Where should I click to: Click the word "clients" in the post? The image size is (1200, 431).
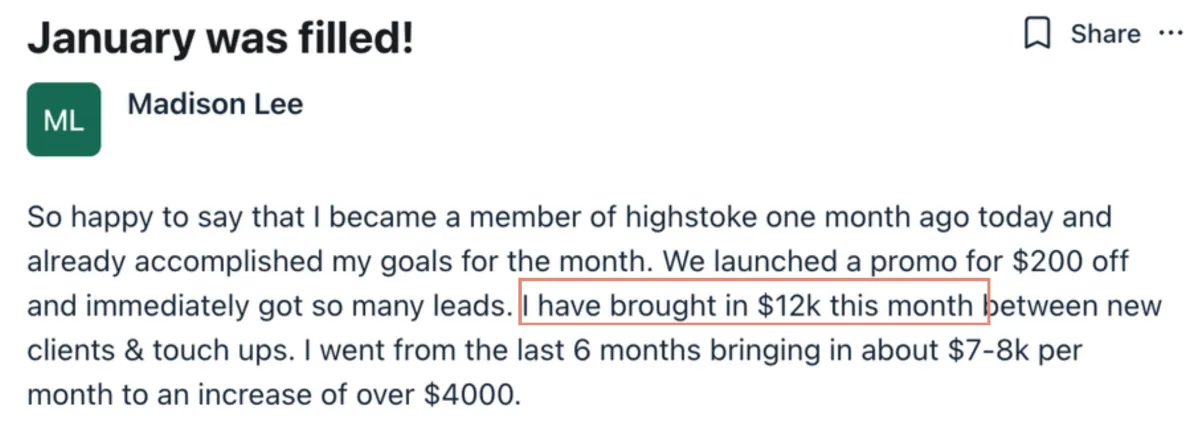pos(68,350)
